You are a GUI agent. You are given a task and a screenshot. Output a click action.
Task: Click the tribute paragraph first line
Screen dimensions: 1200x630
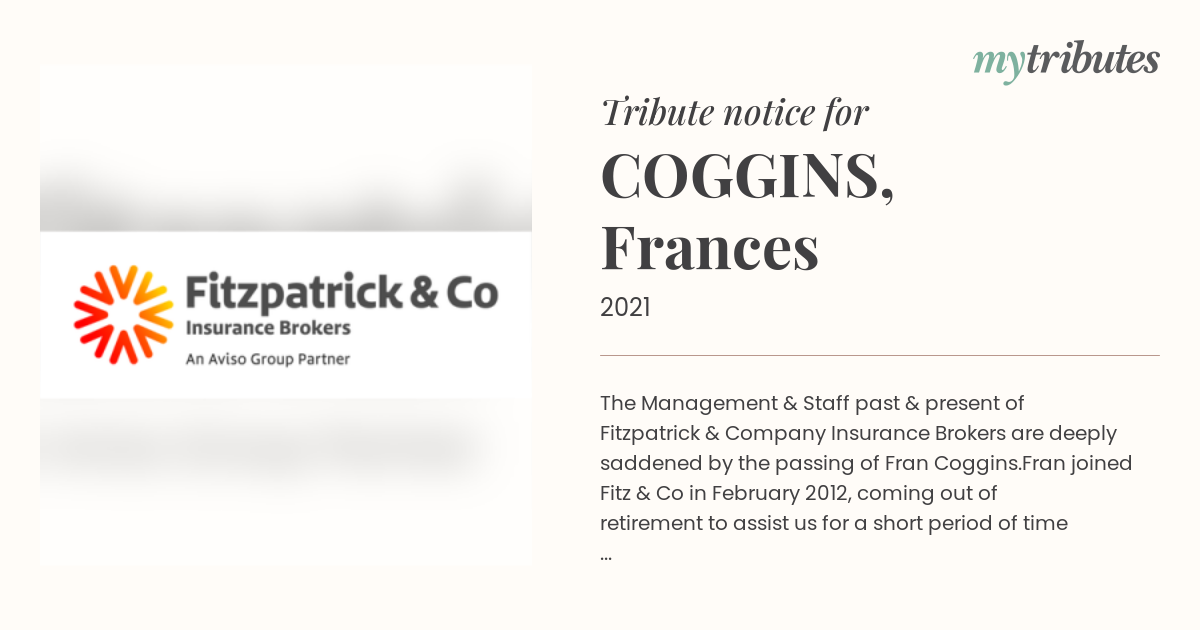point(814,403)
